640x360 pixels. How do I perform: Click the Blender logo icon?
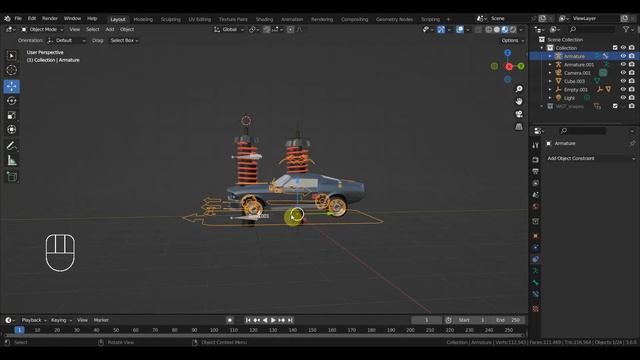[7, 18]
